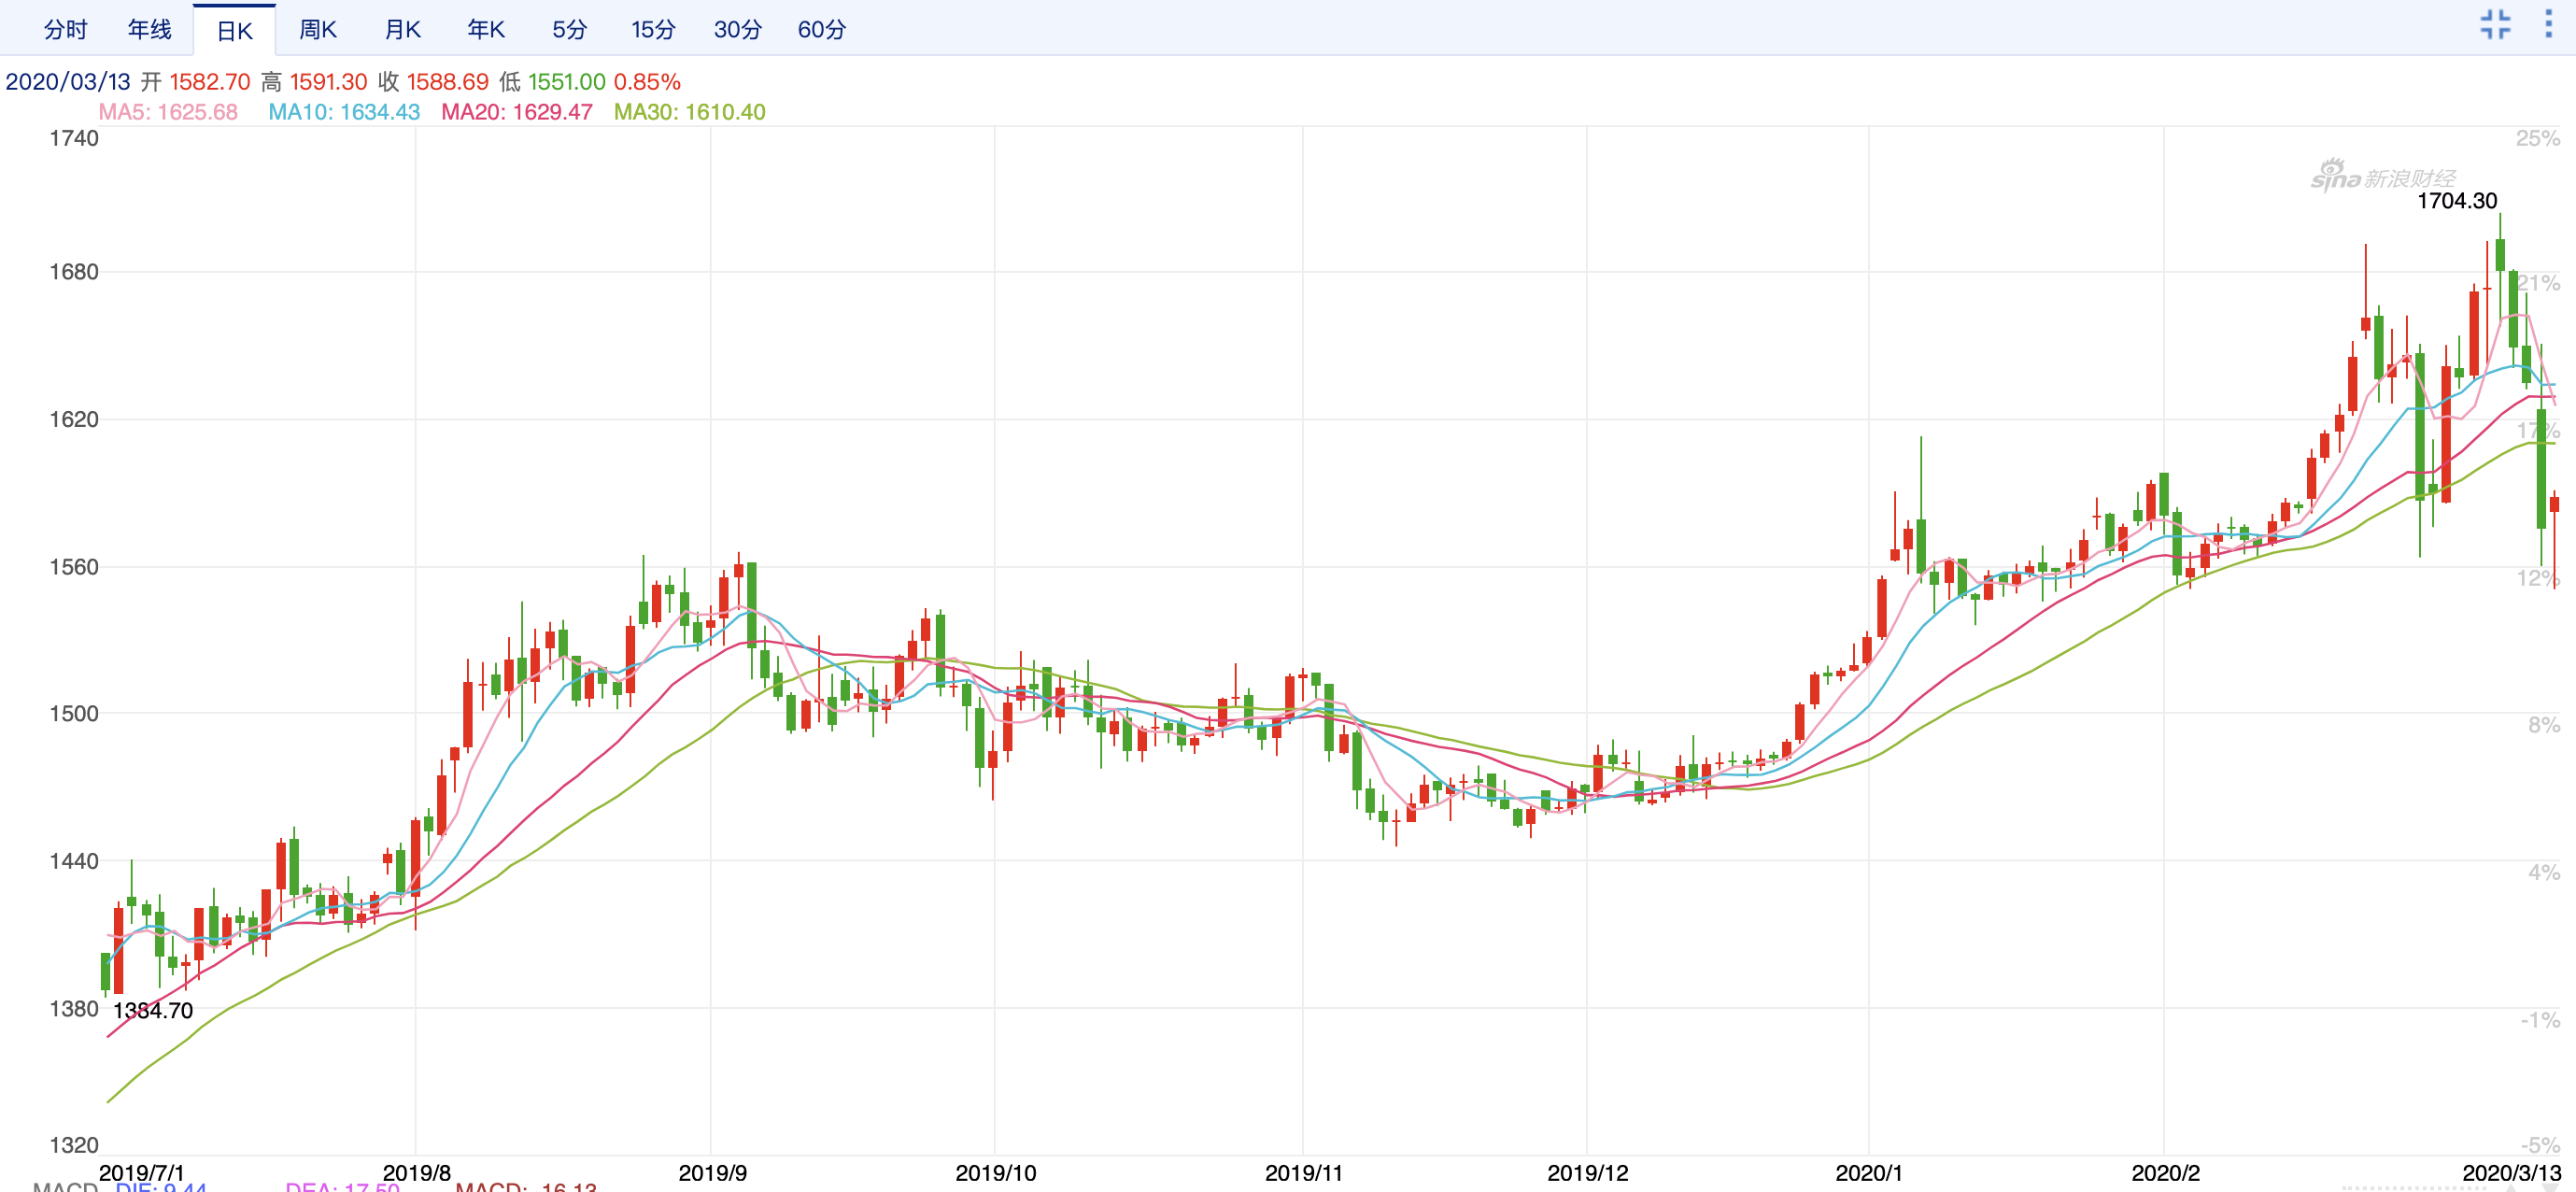2576x1192 pixels.
Task: Click the MA5: 1625.68 indicator label
Action: 168,112
